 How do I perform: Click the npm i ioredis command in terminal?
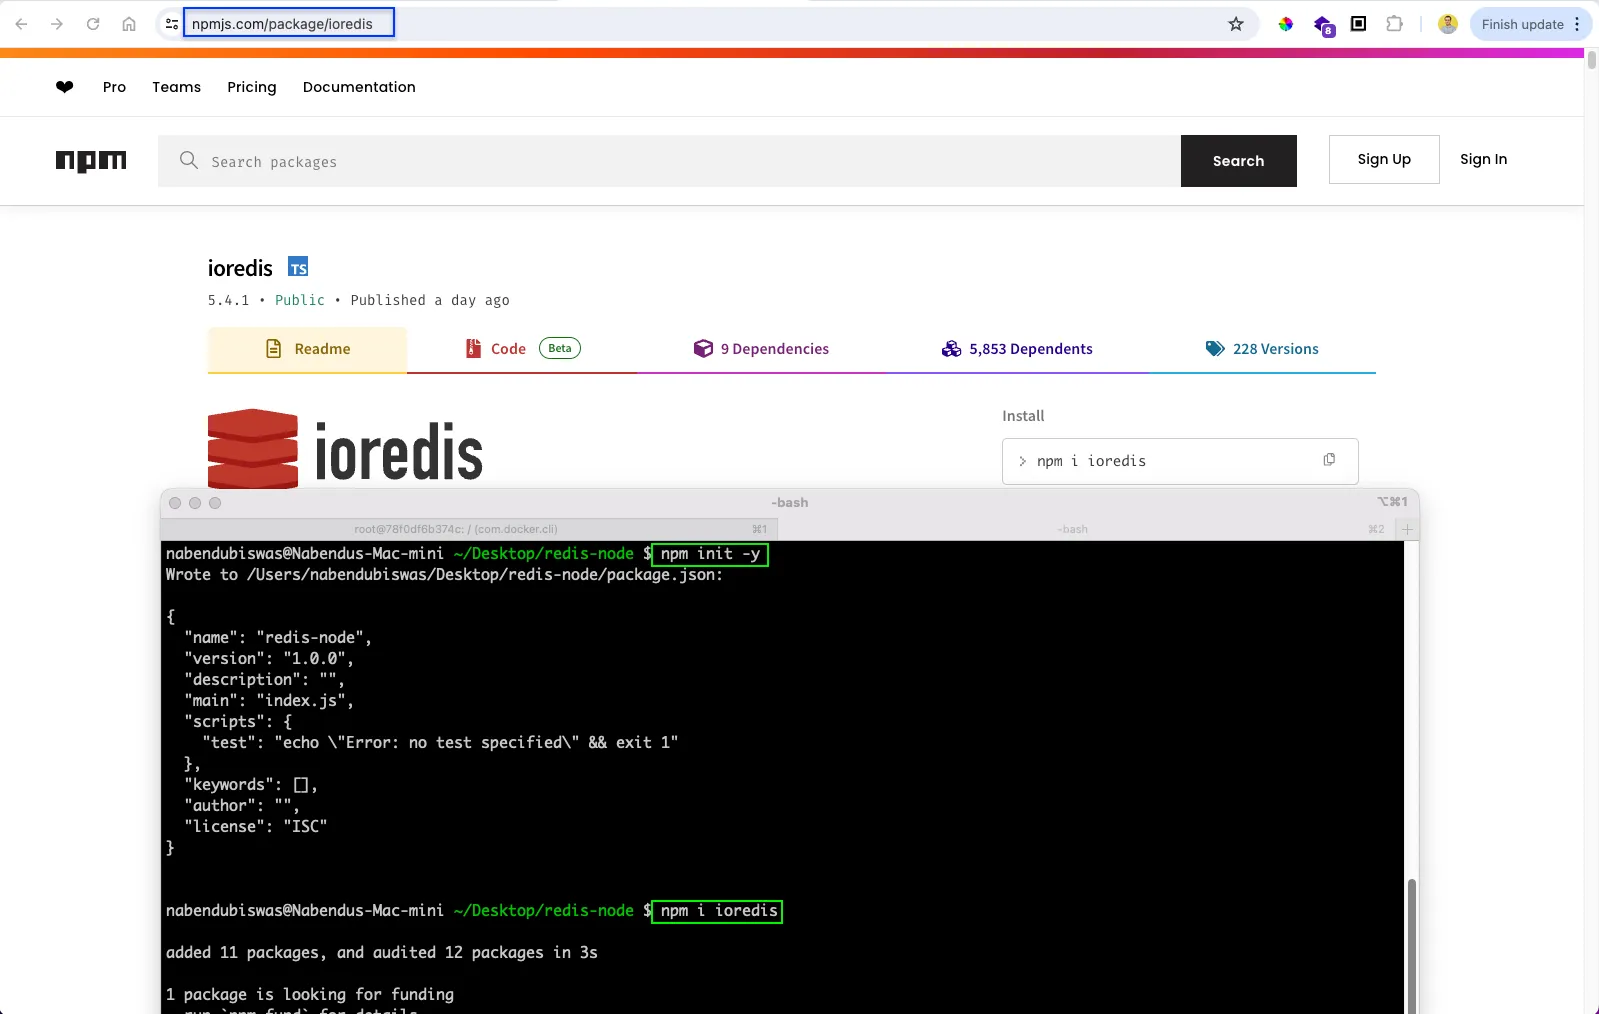[x=718, y=911]
